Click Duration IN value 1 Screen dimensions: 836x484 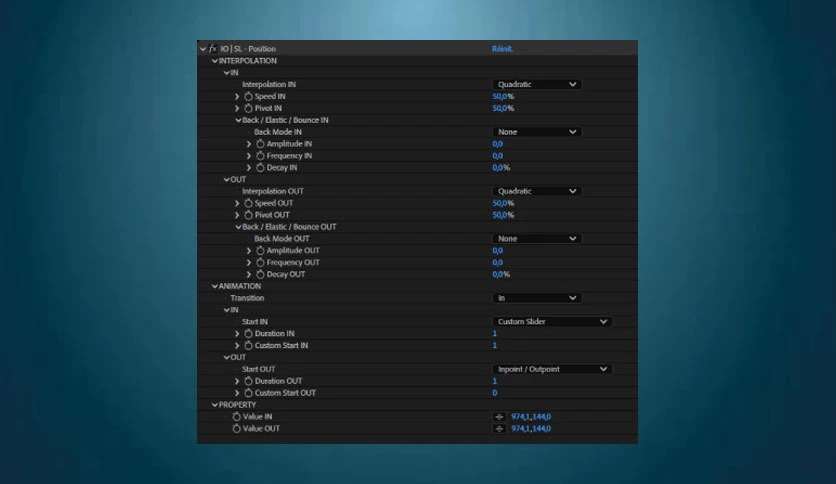495,334
